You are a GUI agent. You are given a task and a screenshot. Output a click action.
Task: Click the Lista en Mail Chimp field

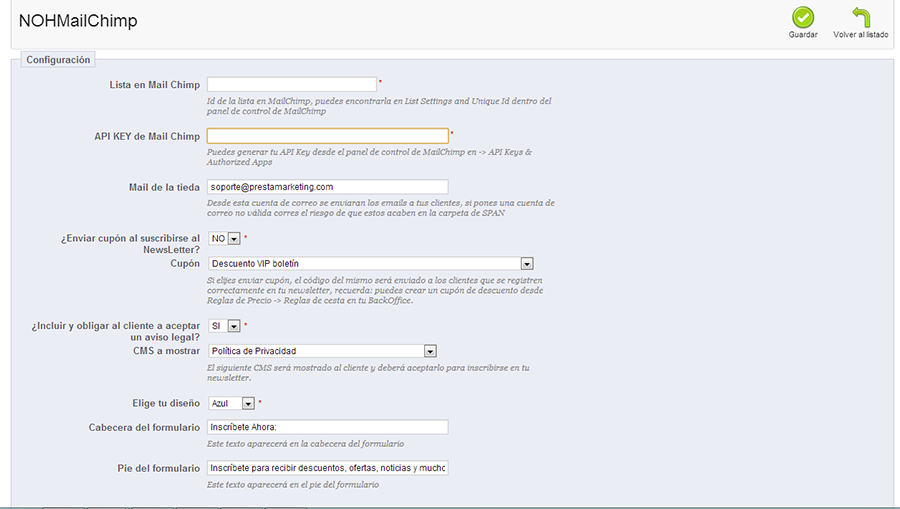coord(292,84)
